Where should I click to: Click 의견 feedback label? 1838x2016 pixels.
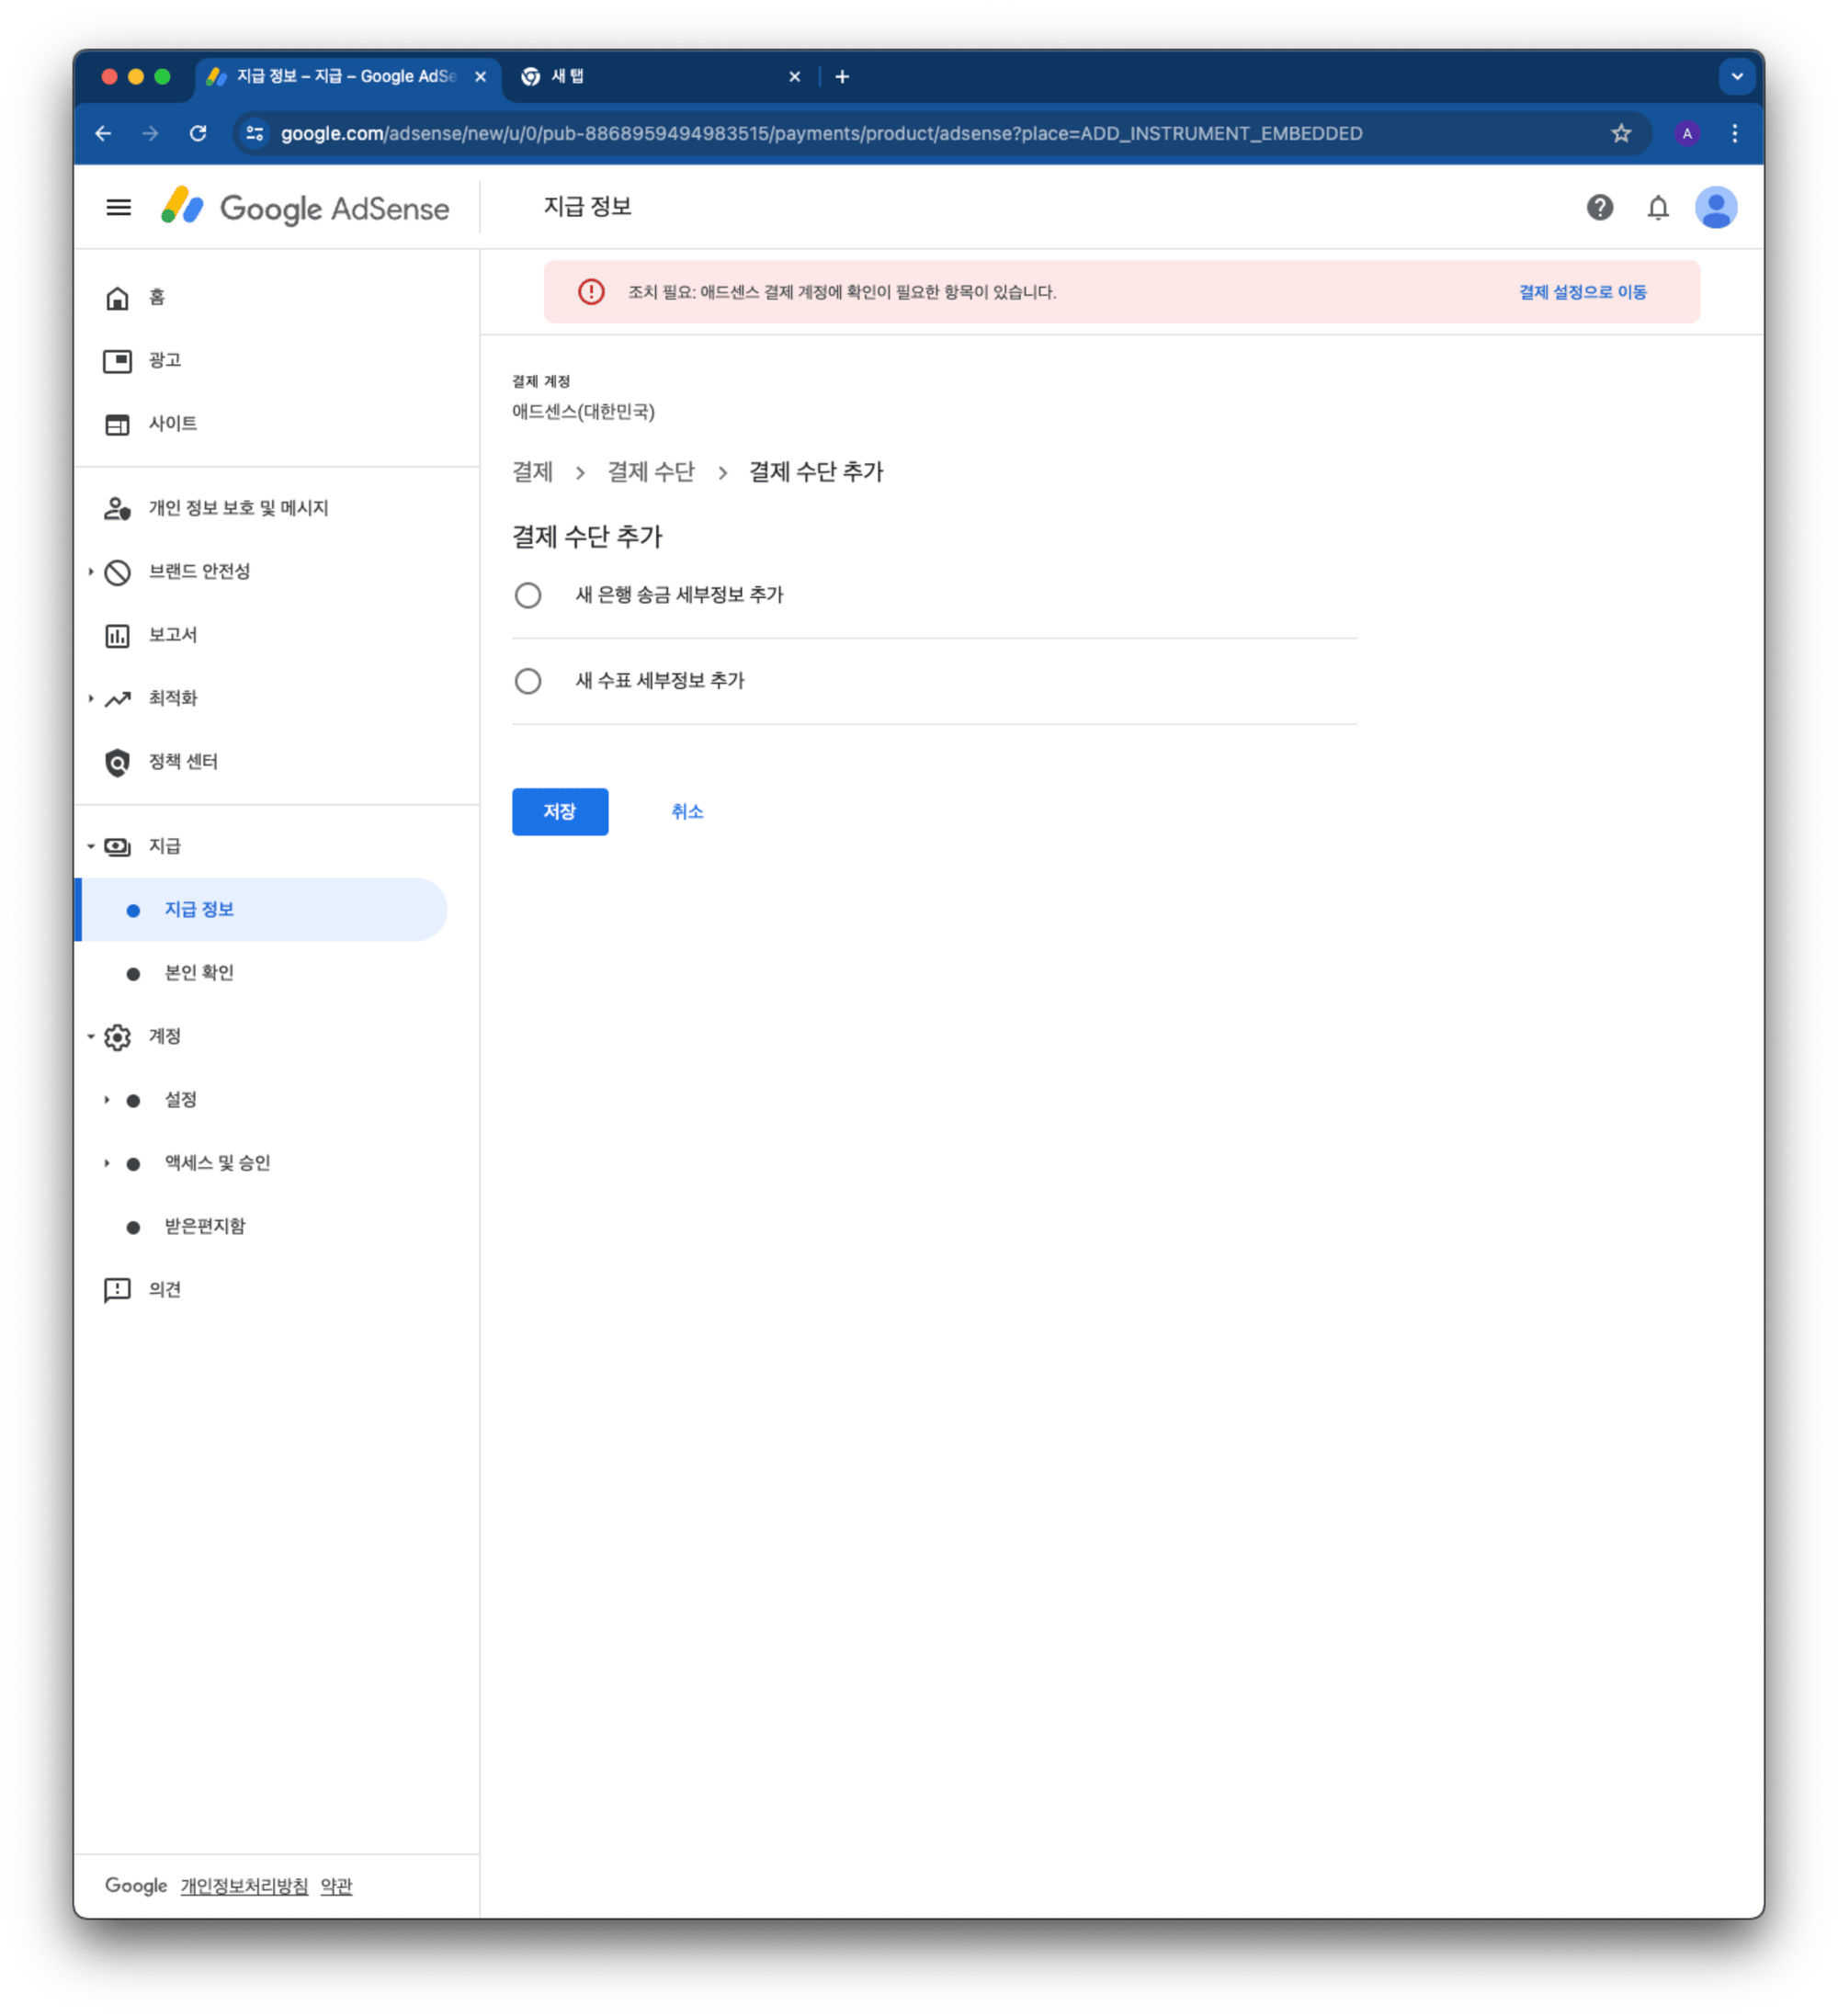click(165, 1290)
